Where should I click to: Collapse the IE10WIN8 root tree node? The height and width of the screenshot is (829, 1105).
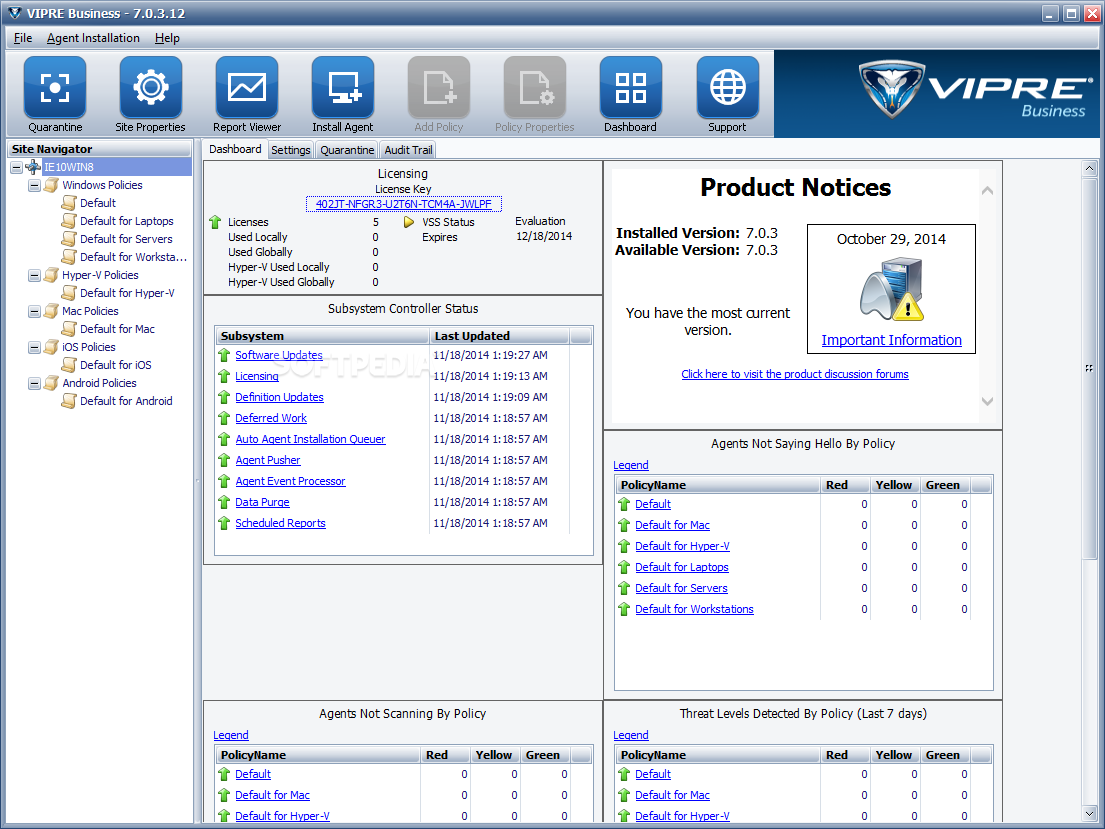click(16, 168)
